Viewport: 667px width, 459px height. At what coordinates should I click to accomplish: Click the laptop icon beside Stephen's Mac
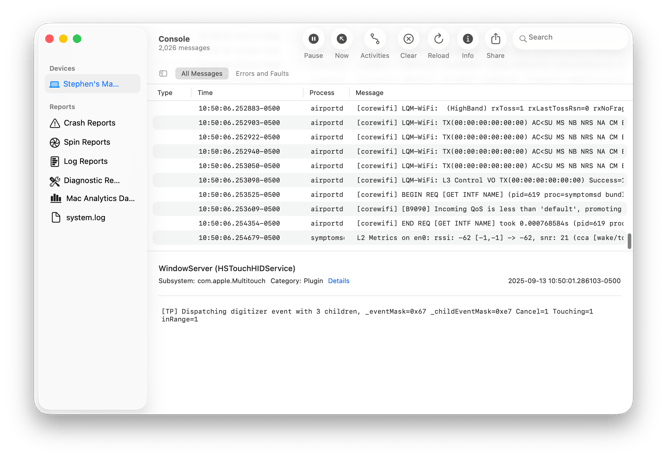click(54, 84)
